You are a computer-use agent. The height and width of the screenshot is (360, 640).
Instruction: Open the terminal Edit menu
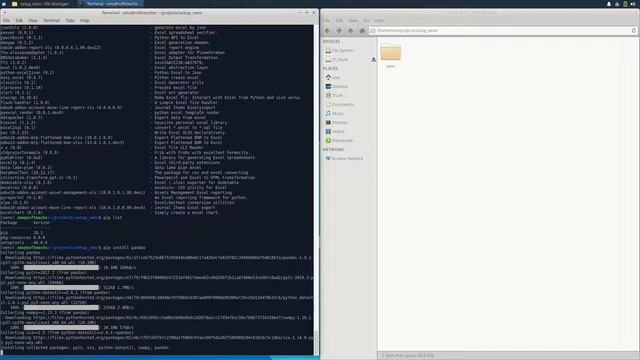click(x=19, y=20)
